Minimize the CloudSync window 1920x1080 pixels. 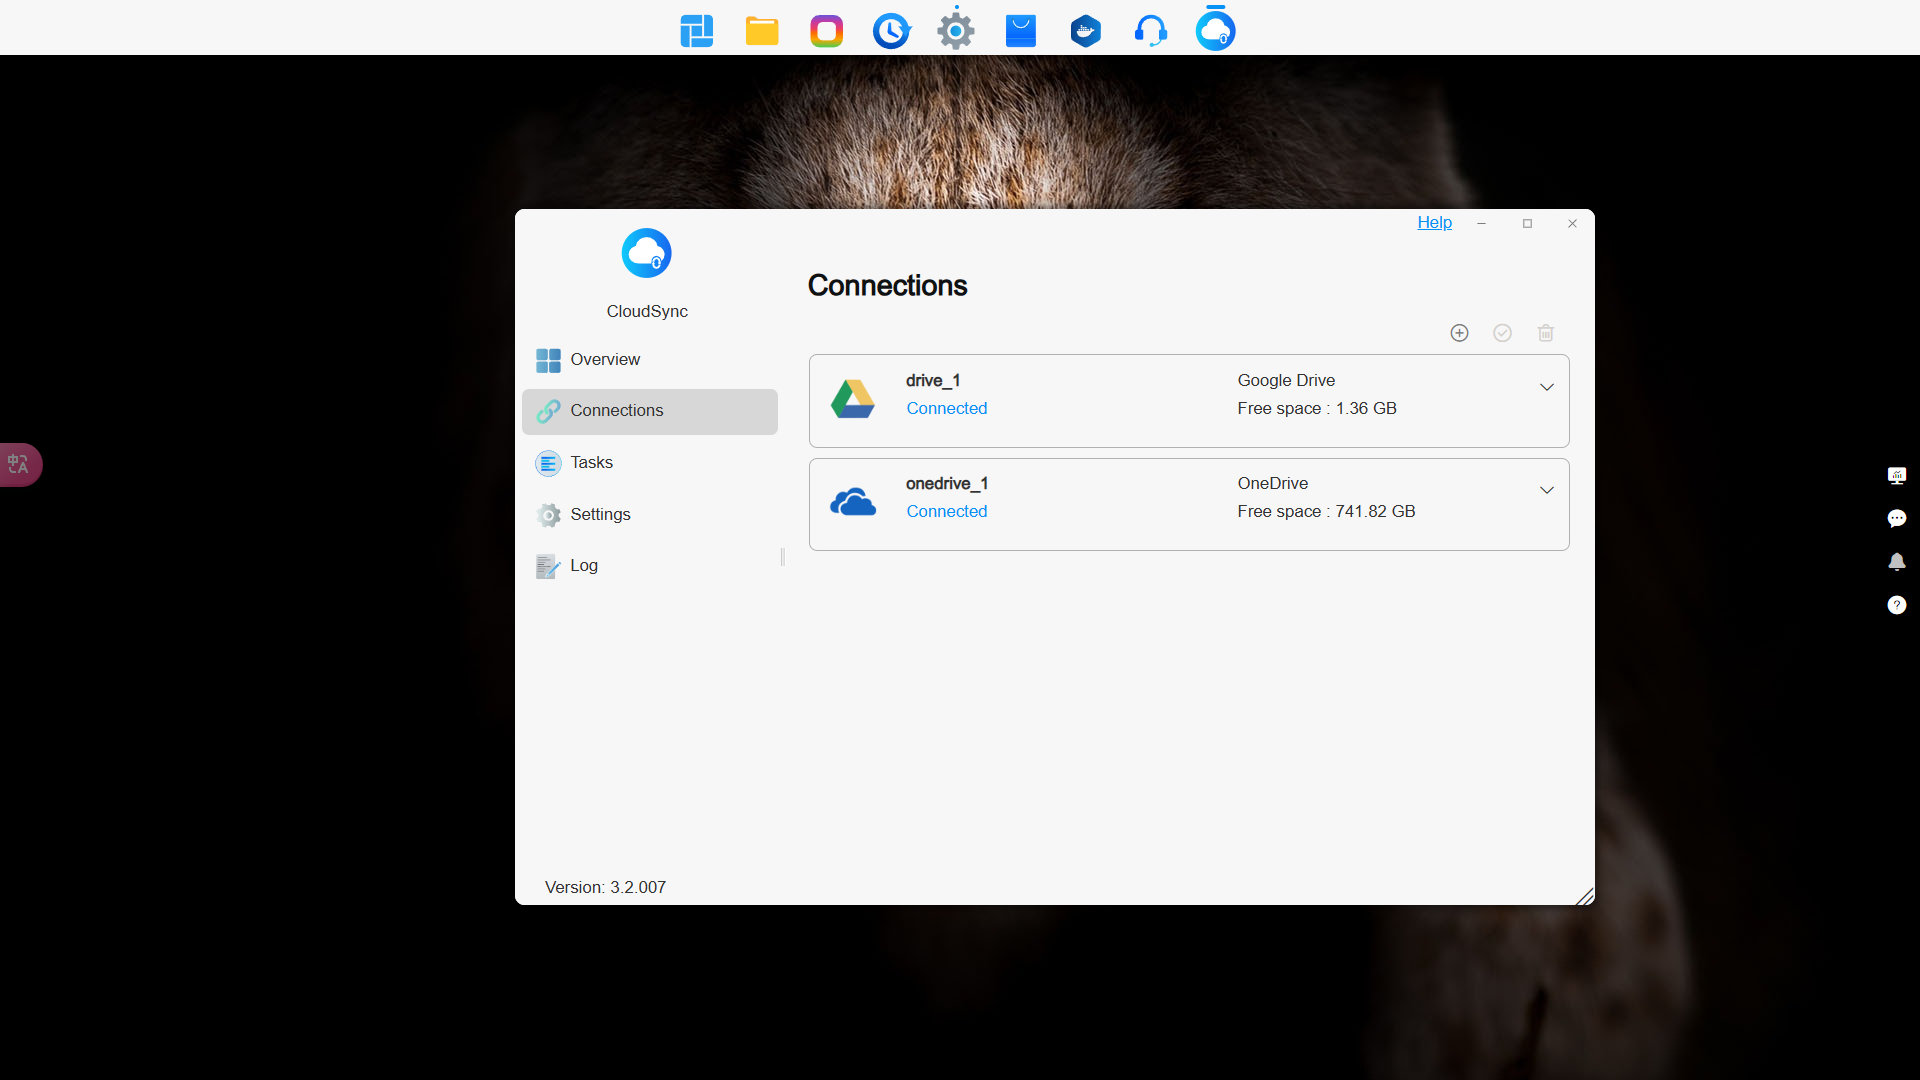[x=1481, y=224]
